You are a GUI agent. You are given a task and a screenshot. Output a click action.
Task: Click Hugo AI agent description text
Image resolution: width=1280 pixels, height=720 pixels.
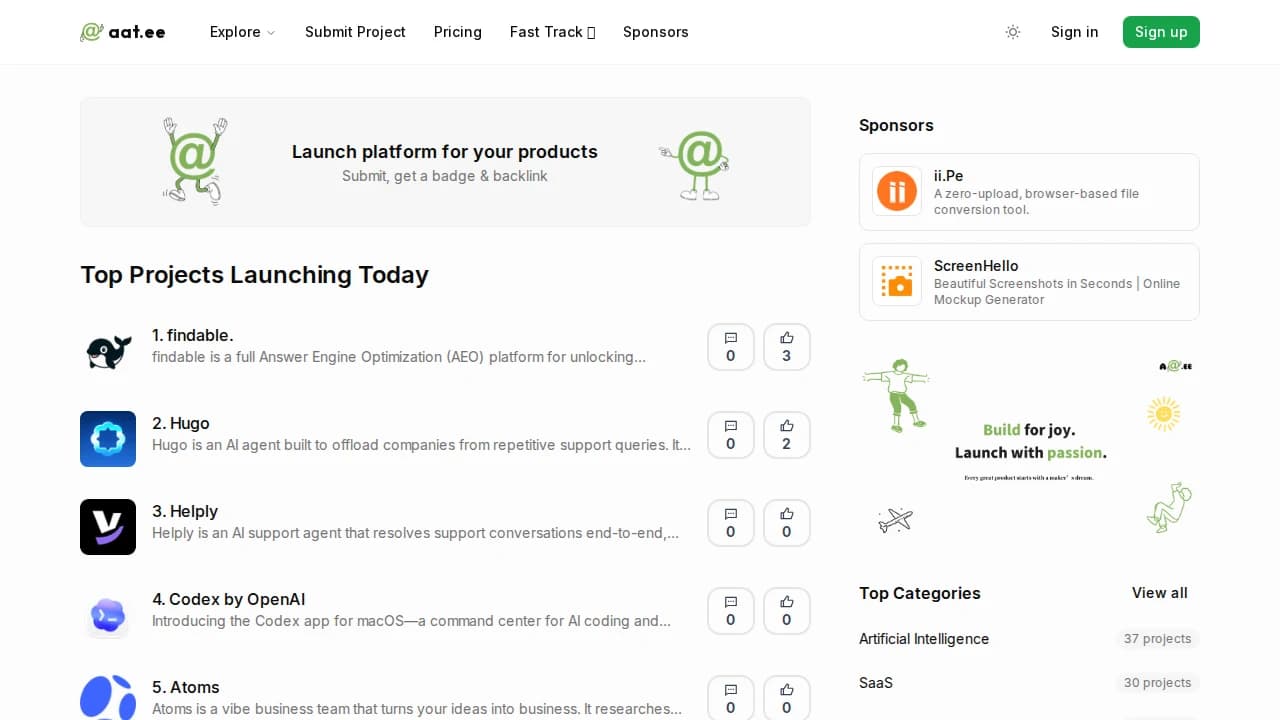pyautogui.click(x=421, y=445)
